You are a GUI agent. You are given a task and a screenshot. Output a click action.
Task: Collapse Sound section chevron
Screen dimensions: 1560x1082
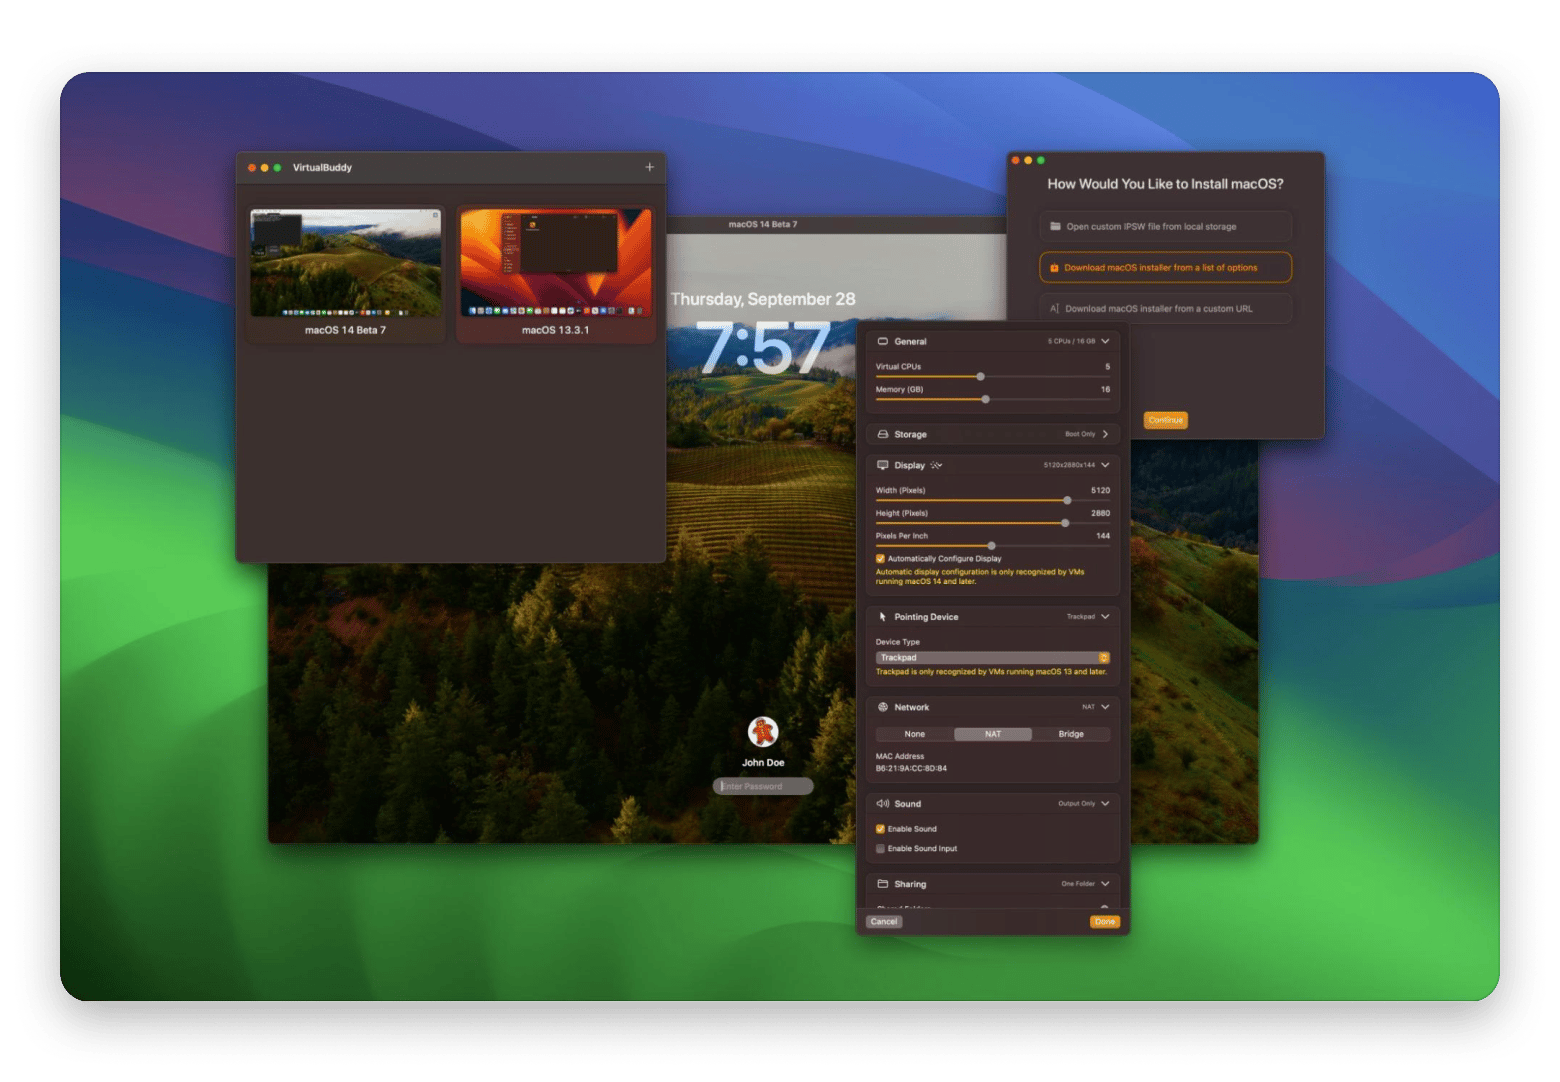coord(1105,804)
